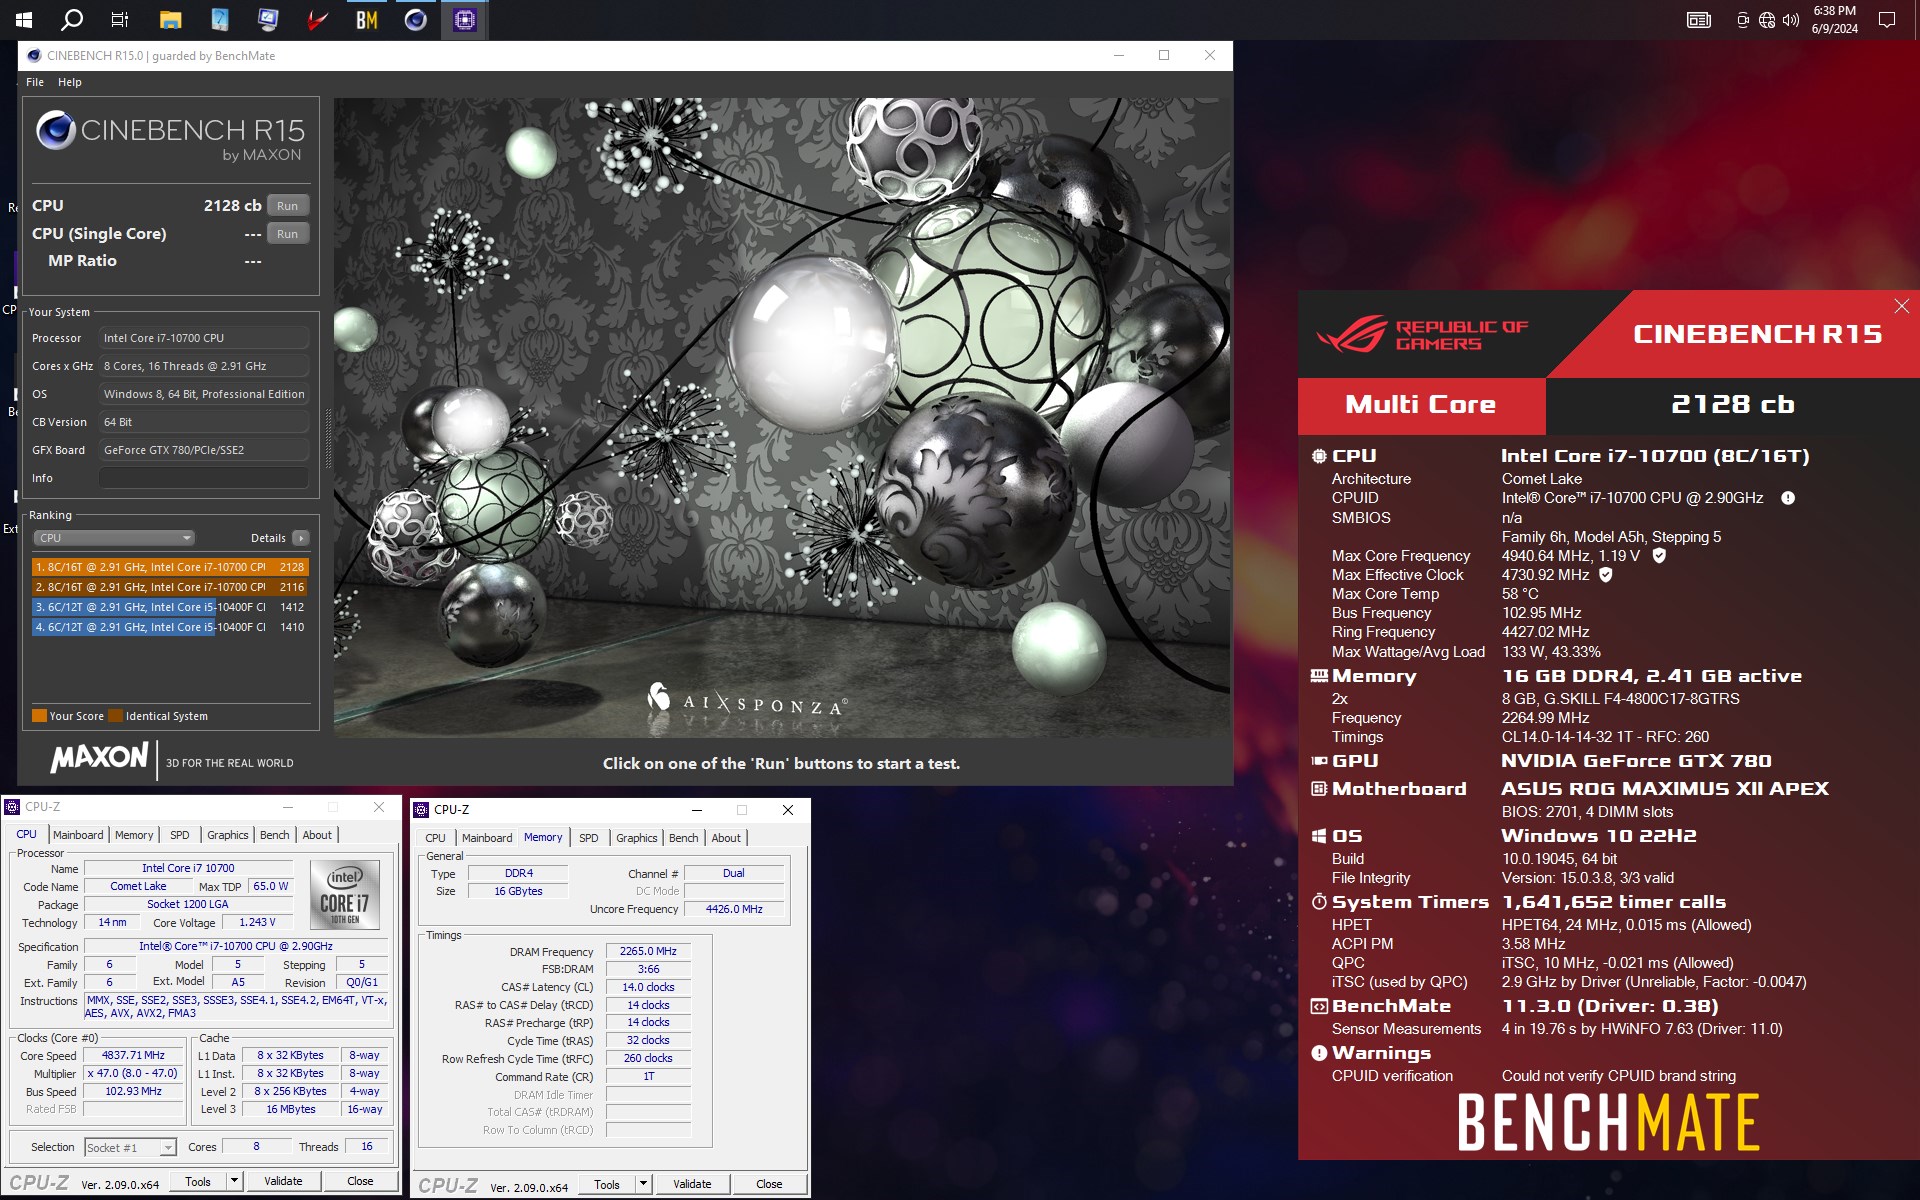The image size is (1920, 1200).
Task: Click the Memory tab in left CPU-Z
Action: click(x=134, y=835)
